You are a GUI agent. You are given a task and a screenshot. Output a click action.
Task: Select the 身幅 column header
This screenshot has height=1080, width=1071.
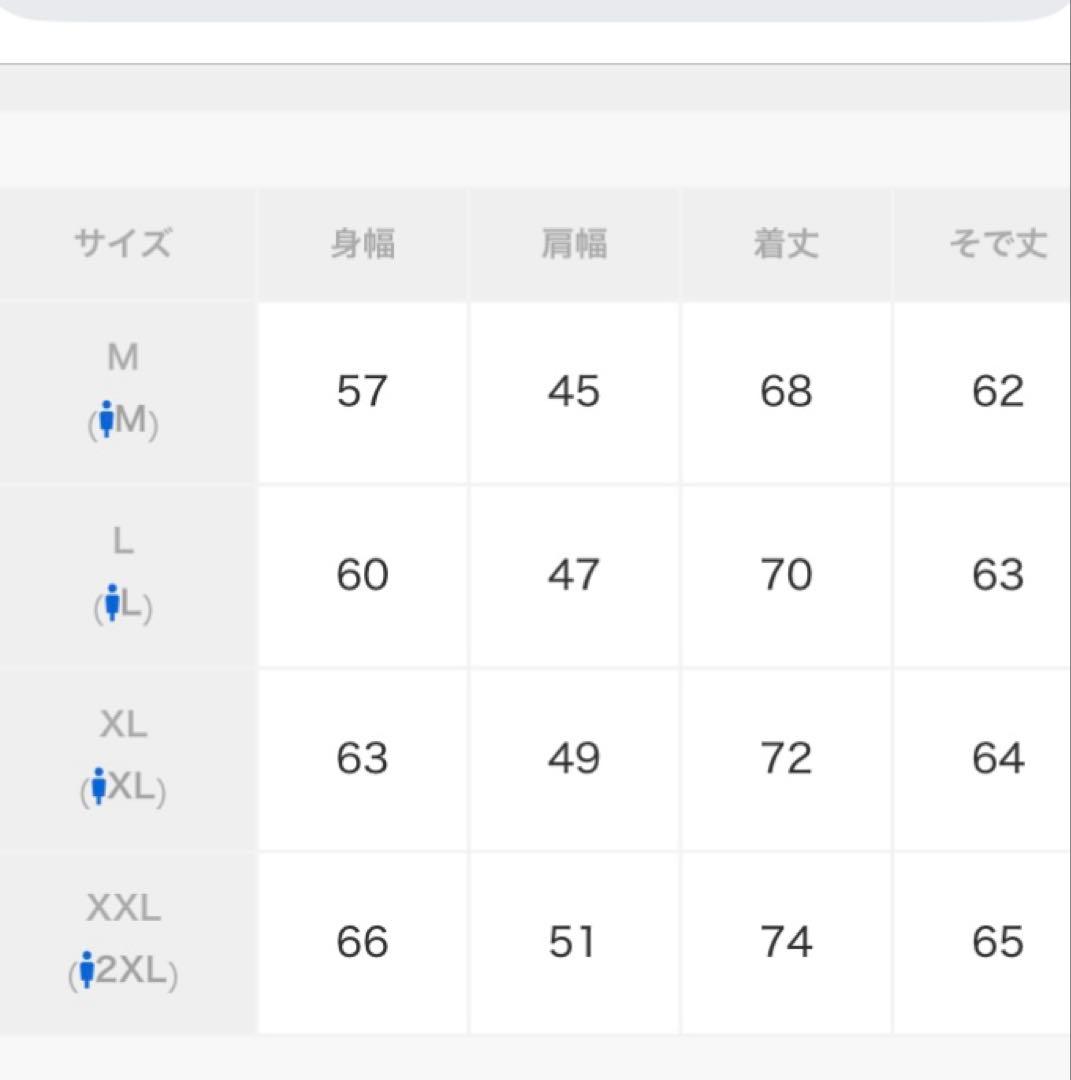click(x=362, y=244)
